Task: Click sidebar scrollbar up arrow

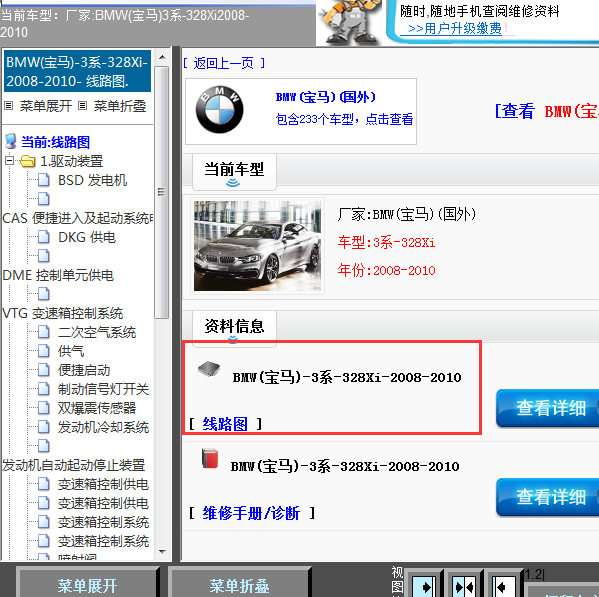Action: (162, 57)
